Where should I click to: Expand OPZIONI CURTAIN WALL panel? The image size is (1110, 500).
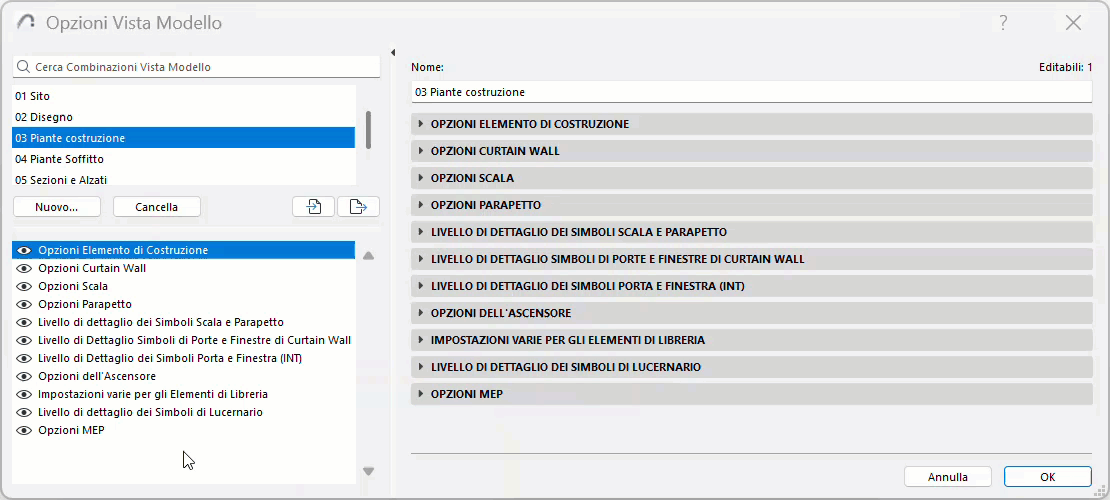pos(752,151)
